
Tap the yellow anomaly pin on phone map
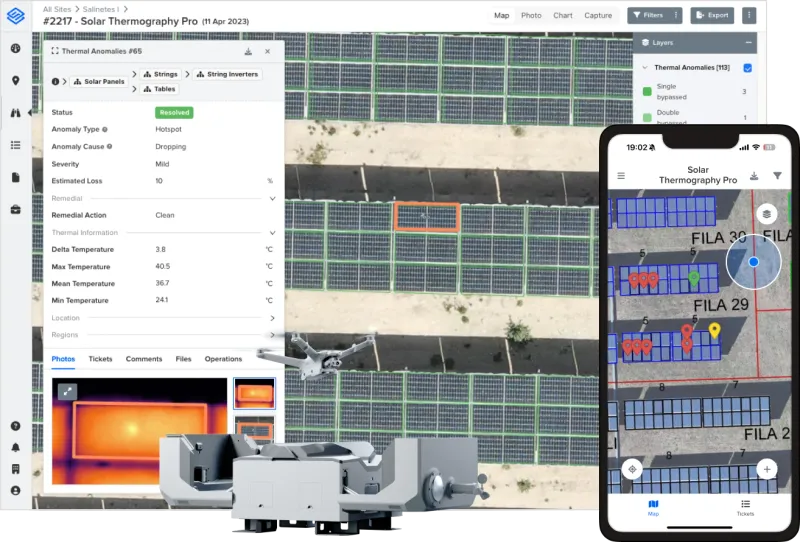[715, 330]
